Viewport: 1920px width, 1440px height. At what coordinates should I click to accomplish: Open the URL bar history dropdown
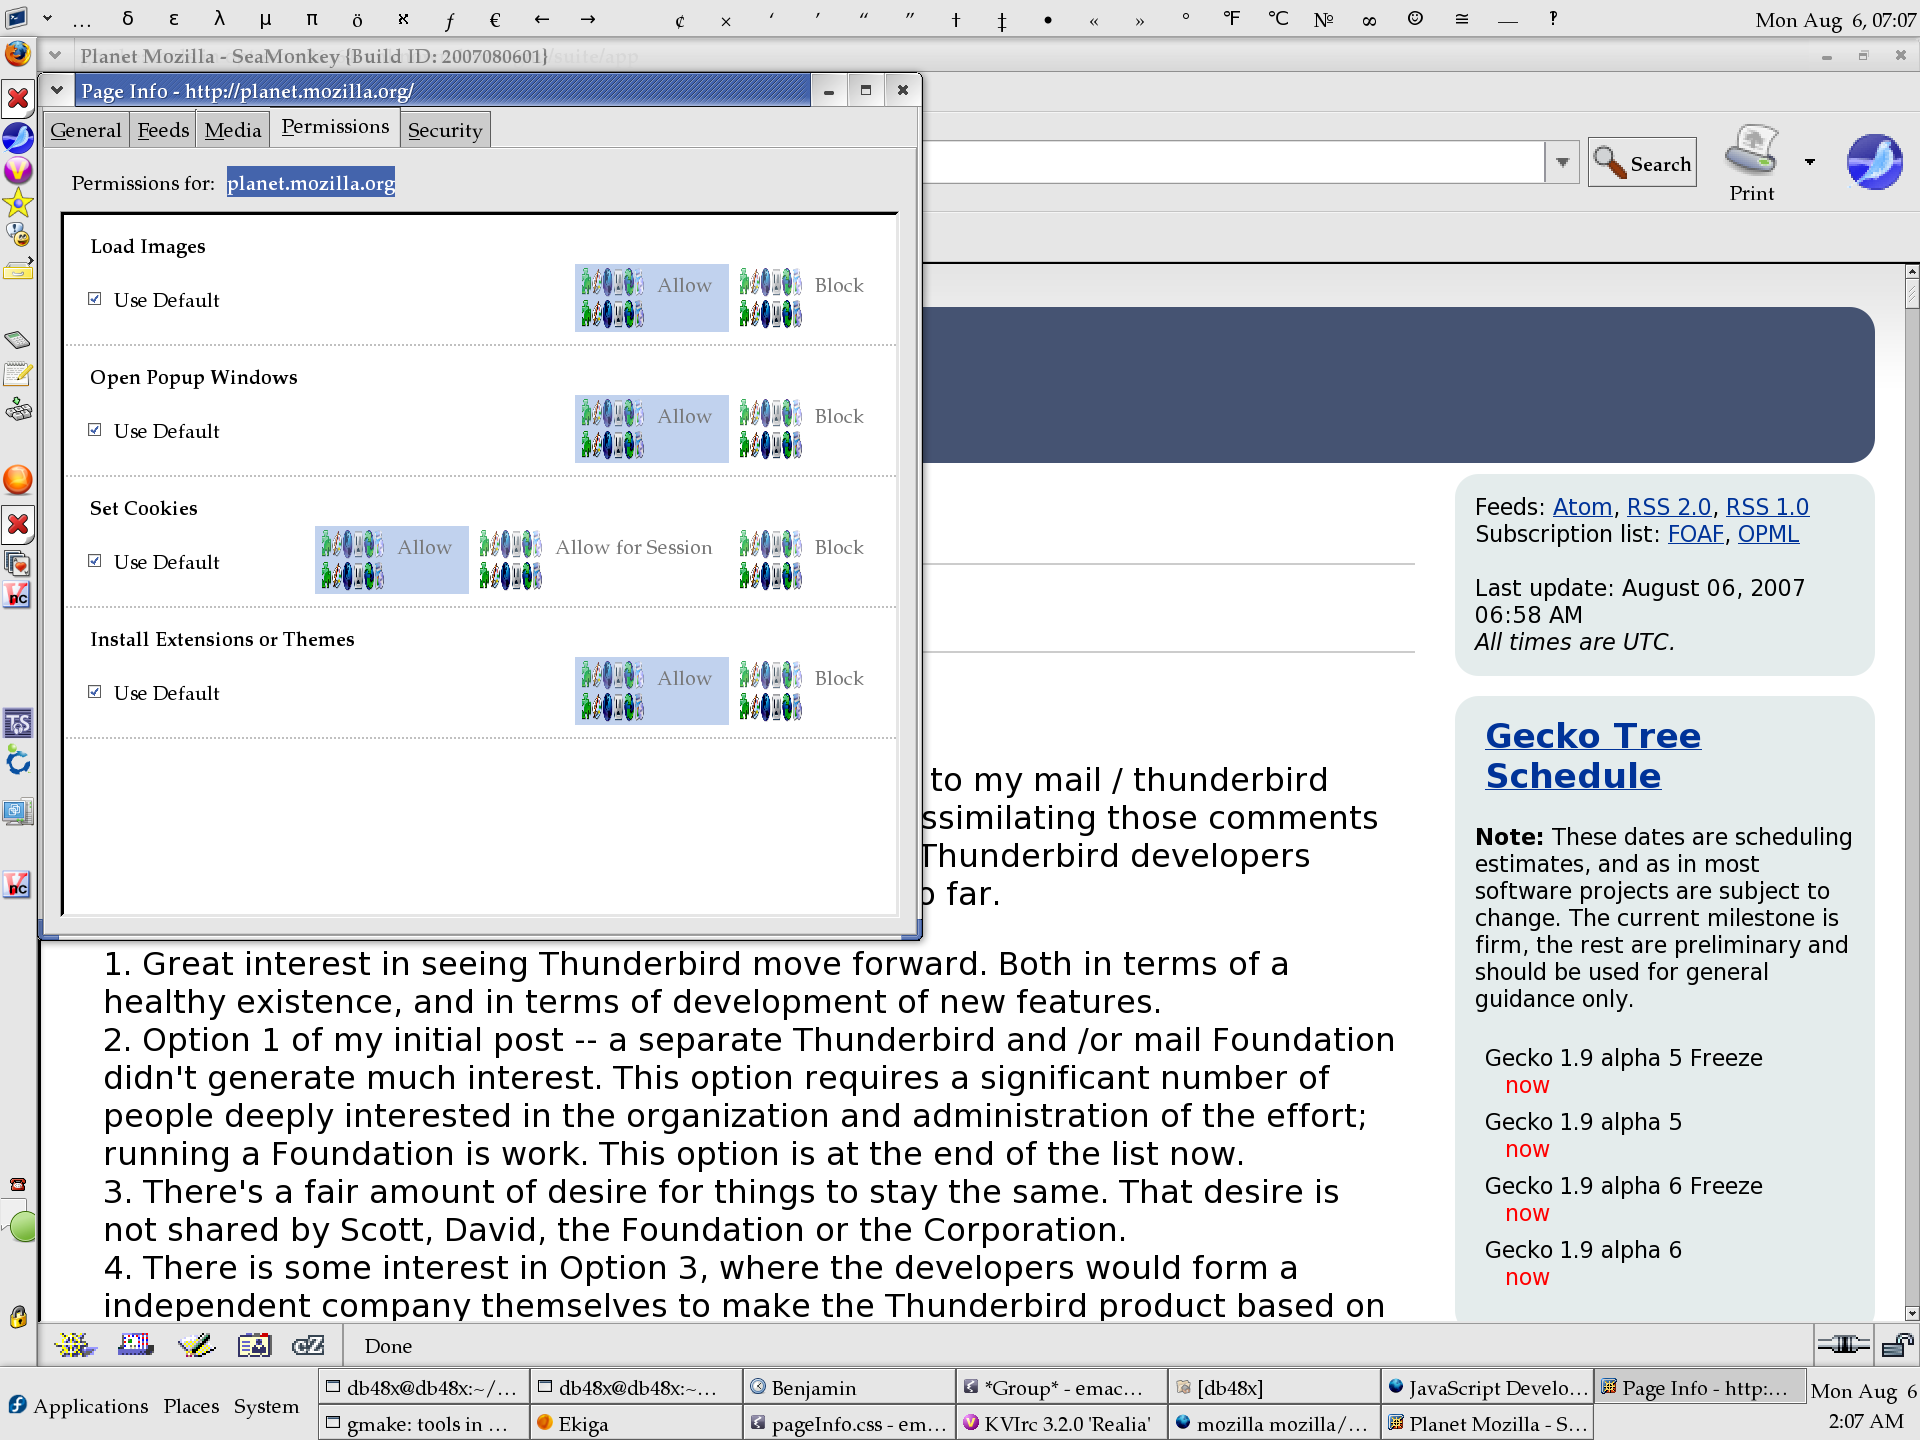pos(1562,162)
